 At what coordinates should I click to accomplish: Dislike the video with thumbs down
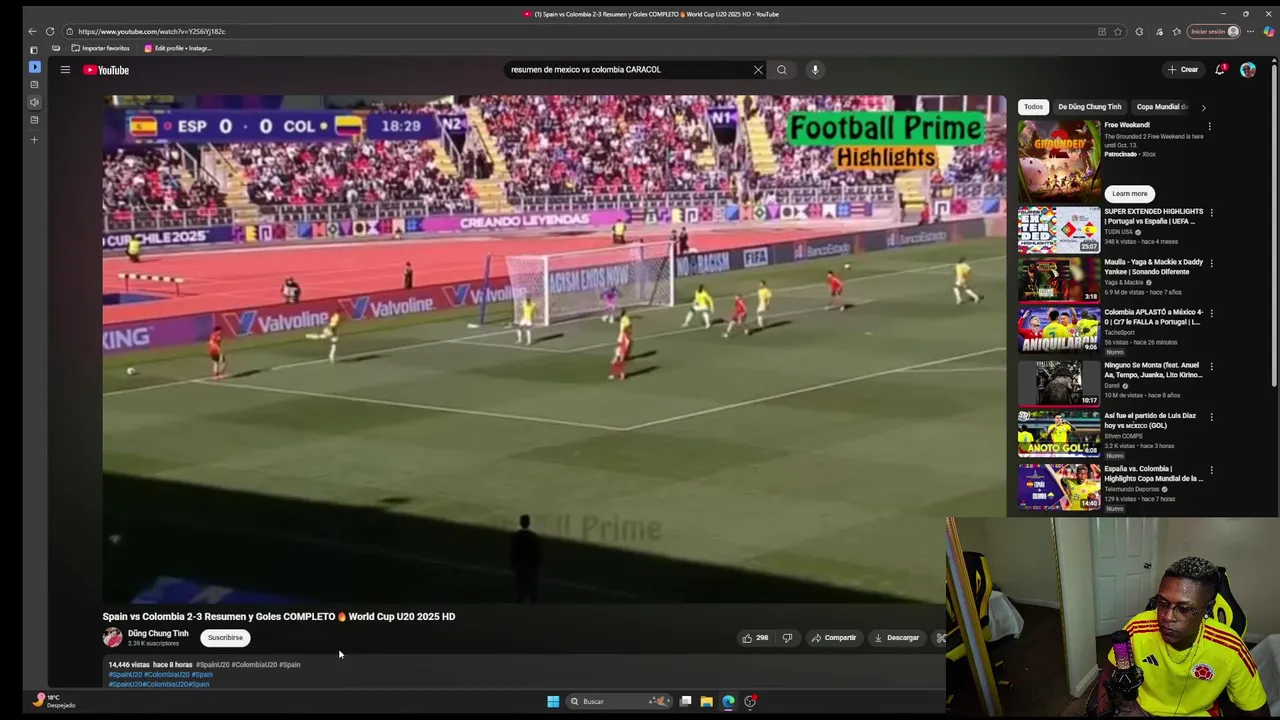pos(788,638)
